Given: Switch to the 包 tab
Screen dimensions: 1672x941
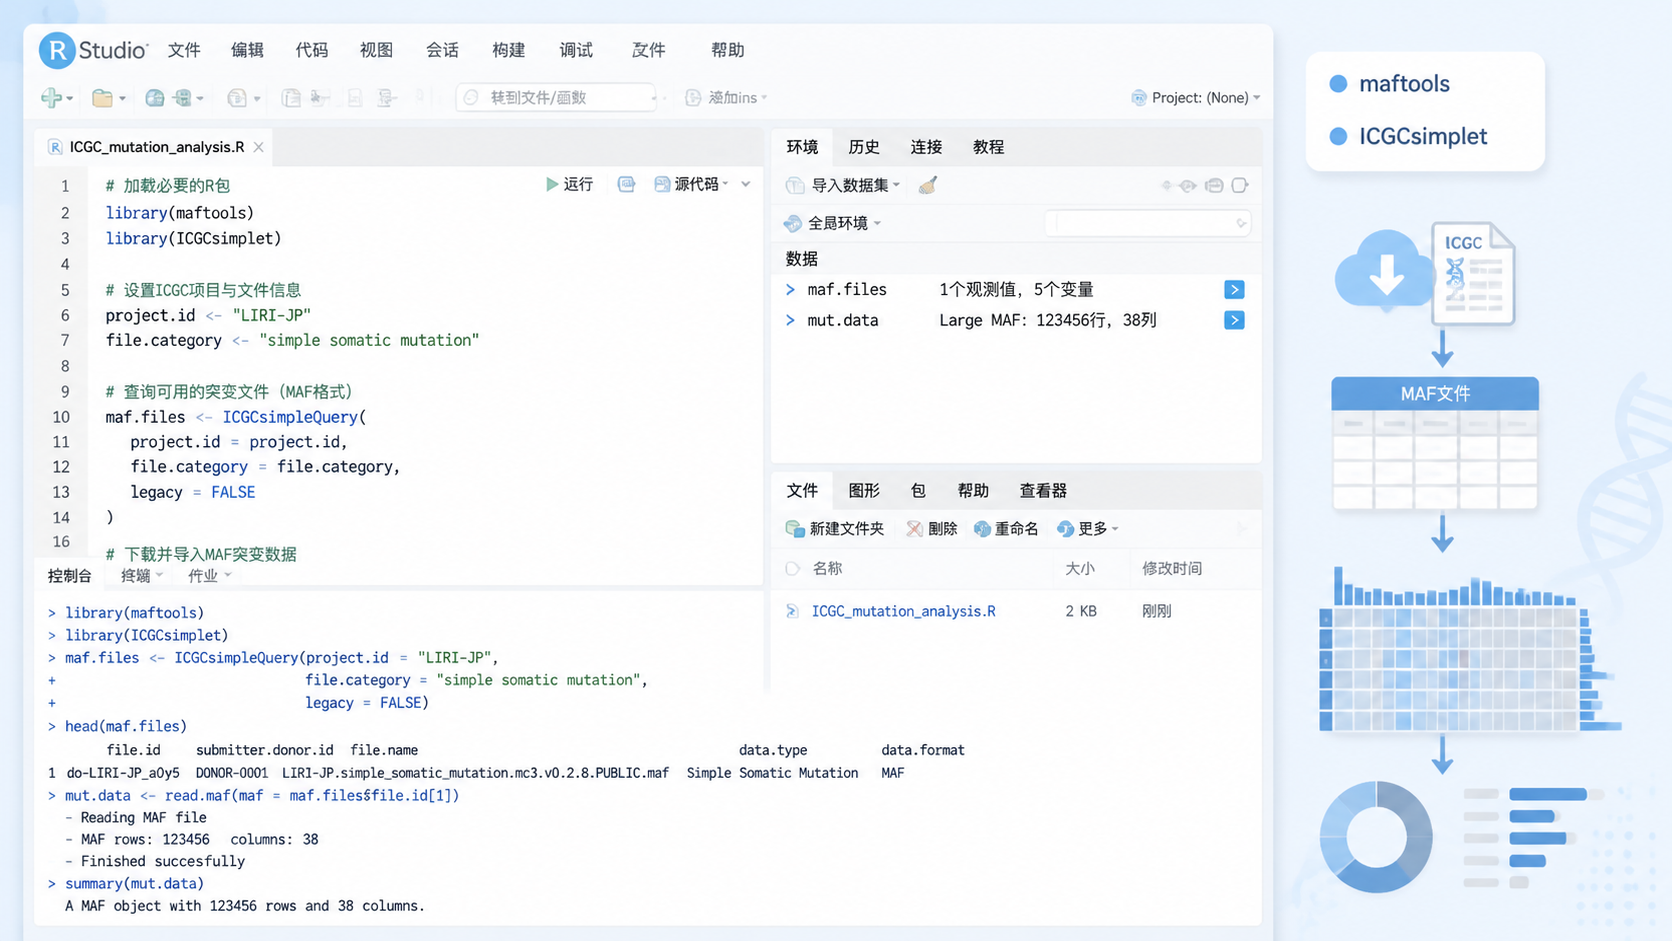Looking at the screenshot, I should [918, 491].
